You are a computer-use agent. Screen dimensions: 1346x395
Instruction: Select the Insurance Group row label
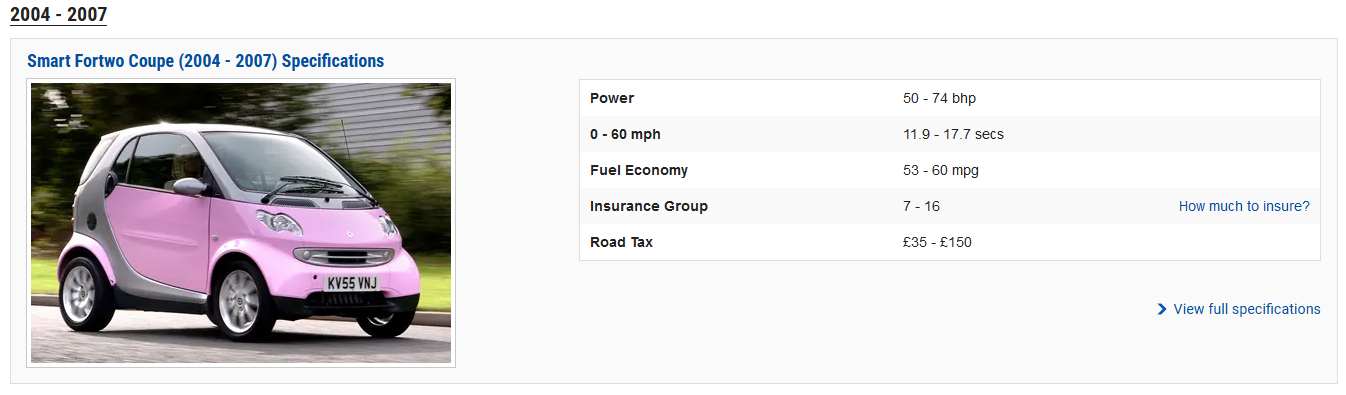click(649, 206)
